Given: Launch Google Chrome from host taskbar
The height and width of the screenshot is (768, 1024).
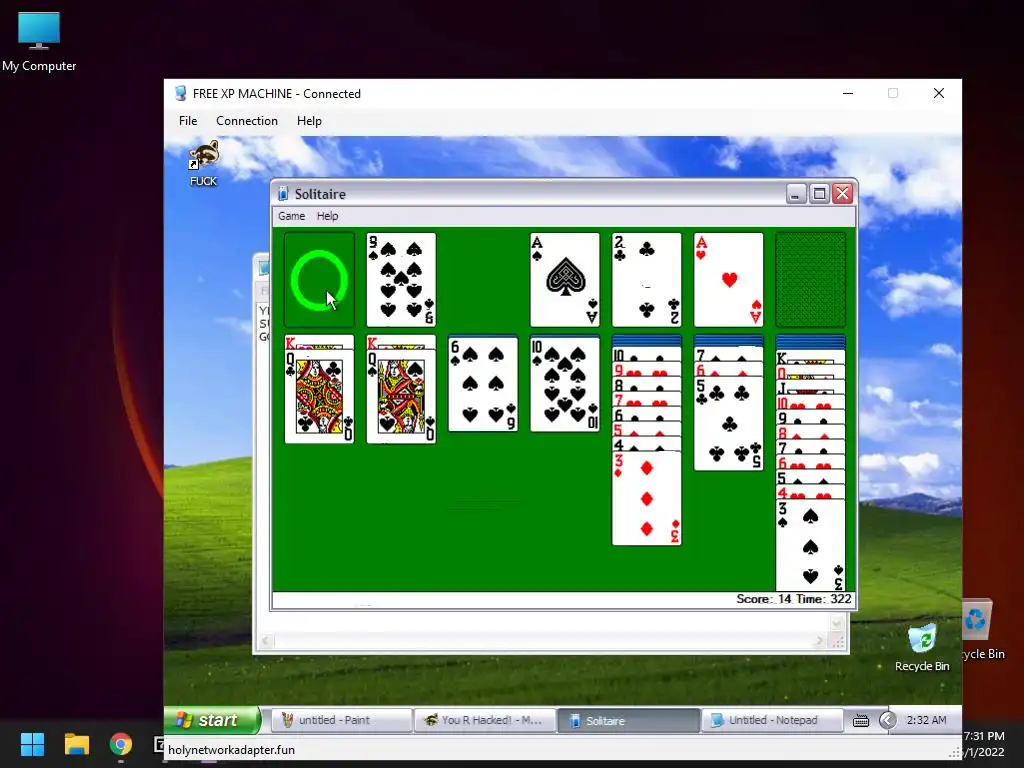Looking at the screenshot, I should [x=121, y=744].
